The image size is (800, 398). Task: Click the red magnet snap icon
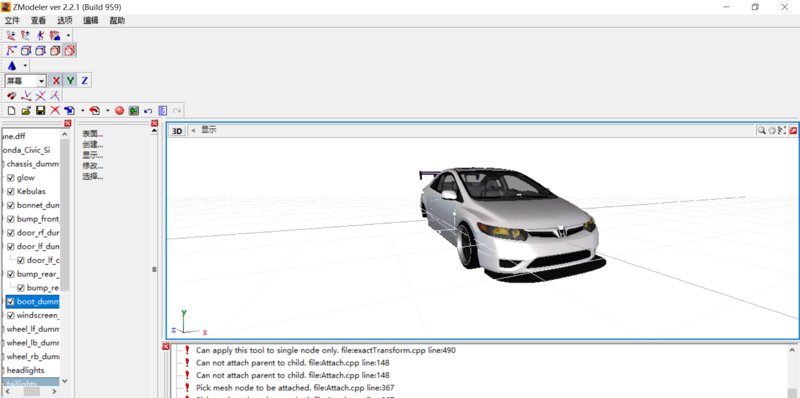point(11,95)
